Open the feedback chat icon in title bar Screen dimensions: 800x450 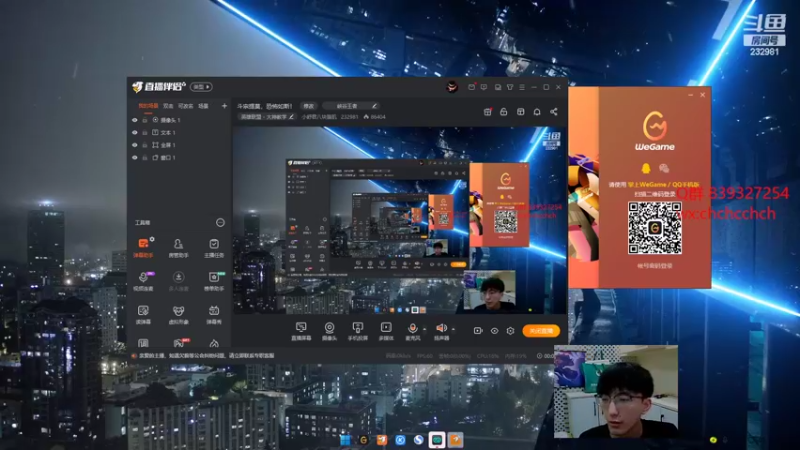(x=484, y=87)
